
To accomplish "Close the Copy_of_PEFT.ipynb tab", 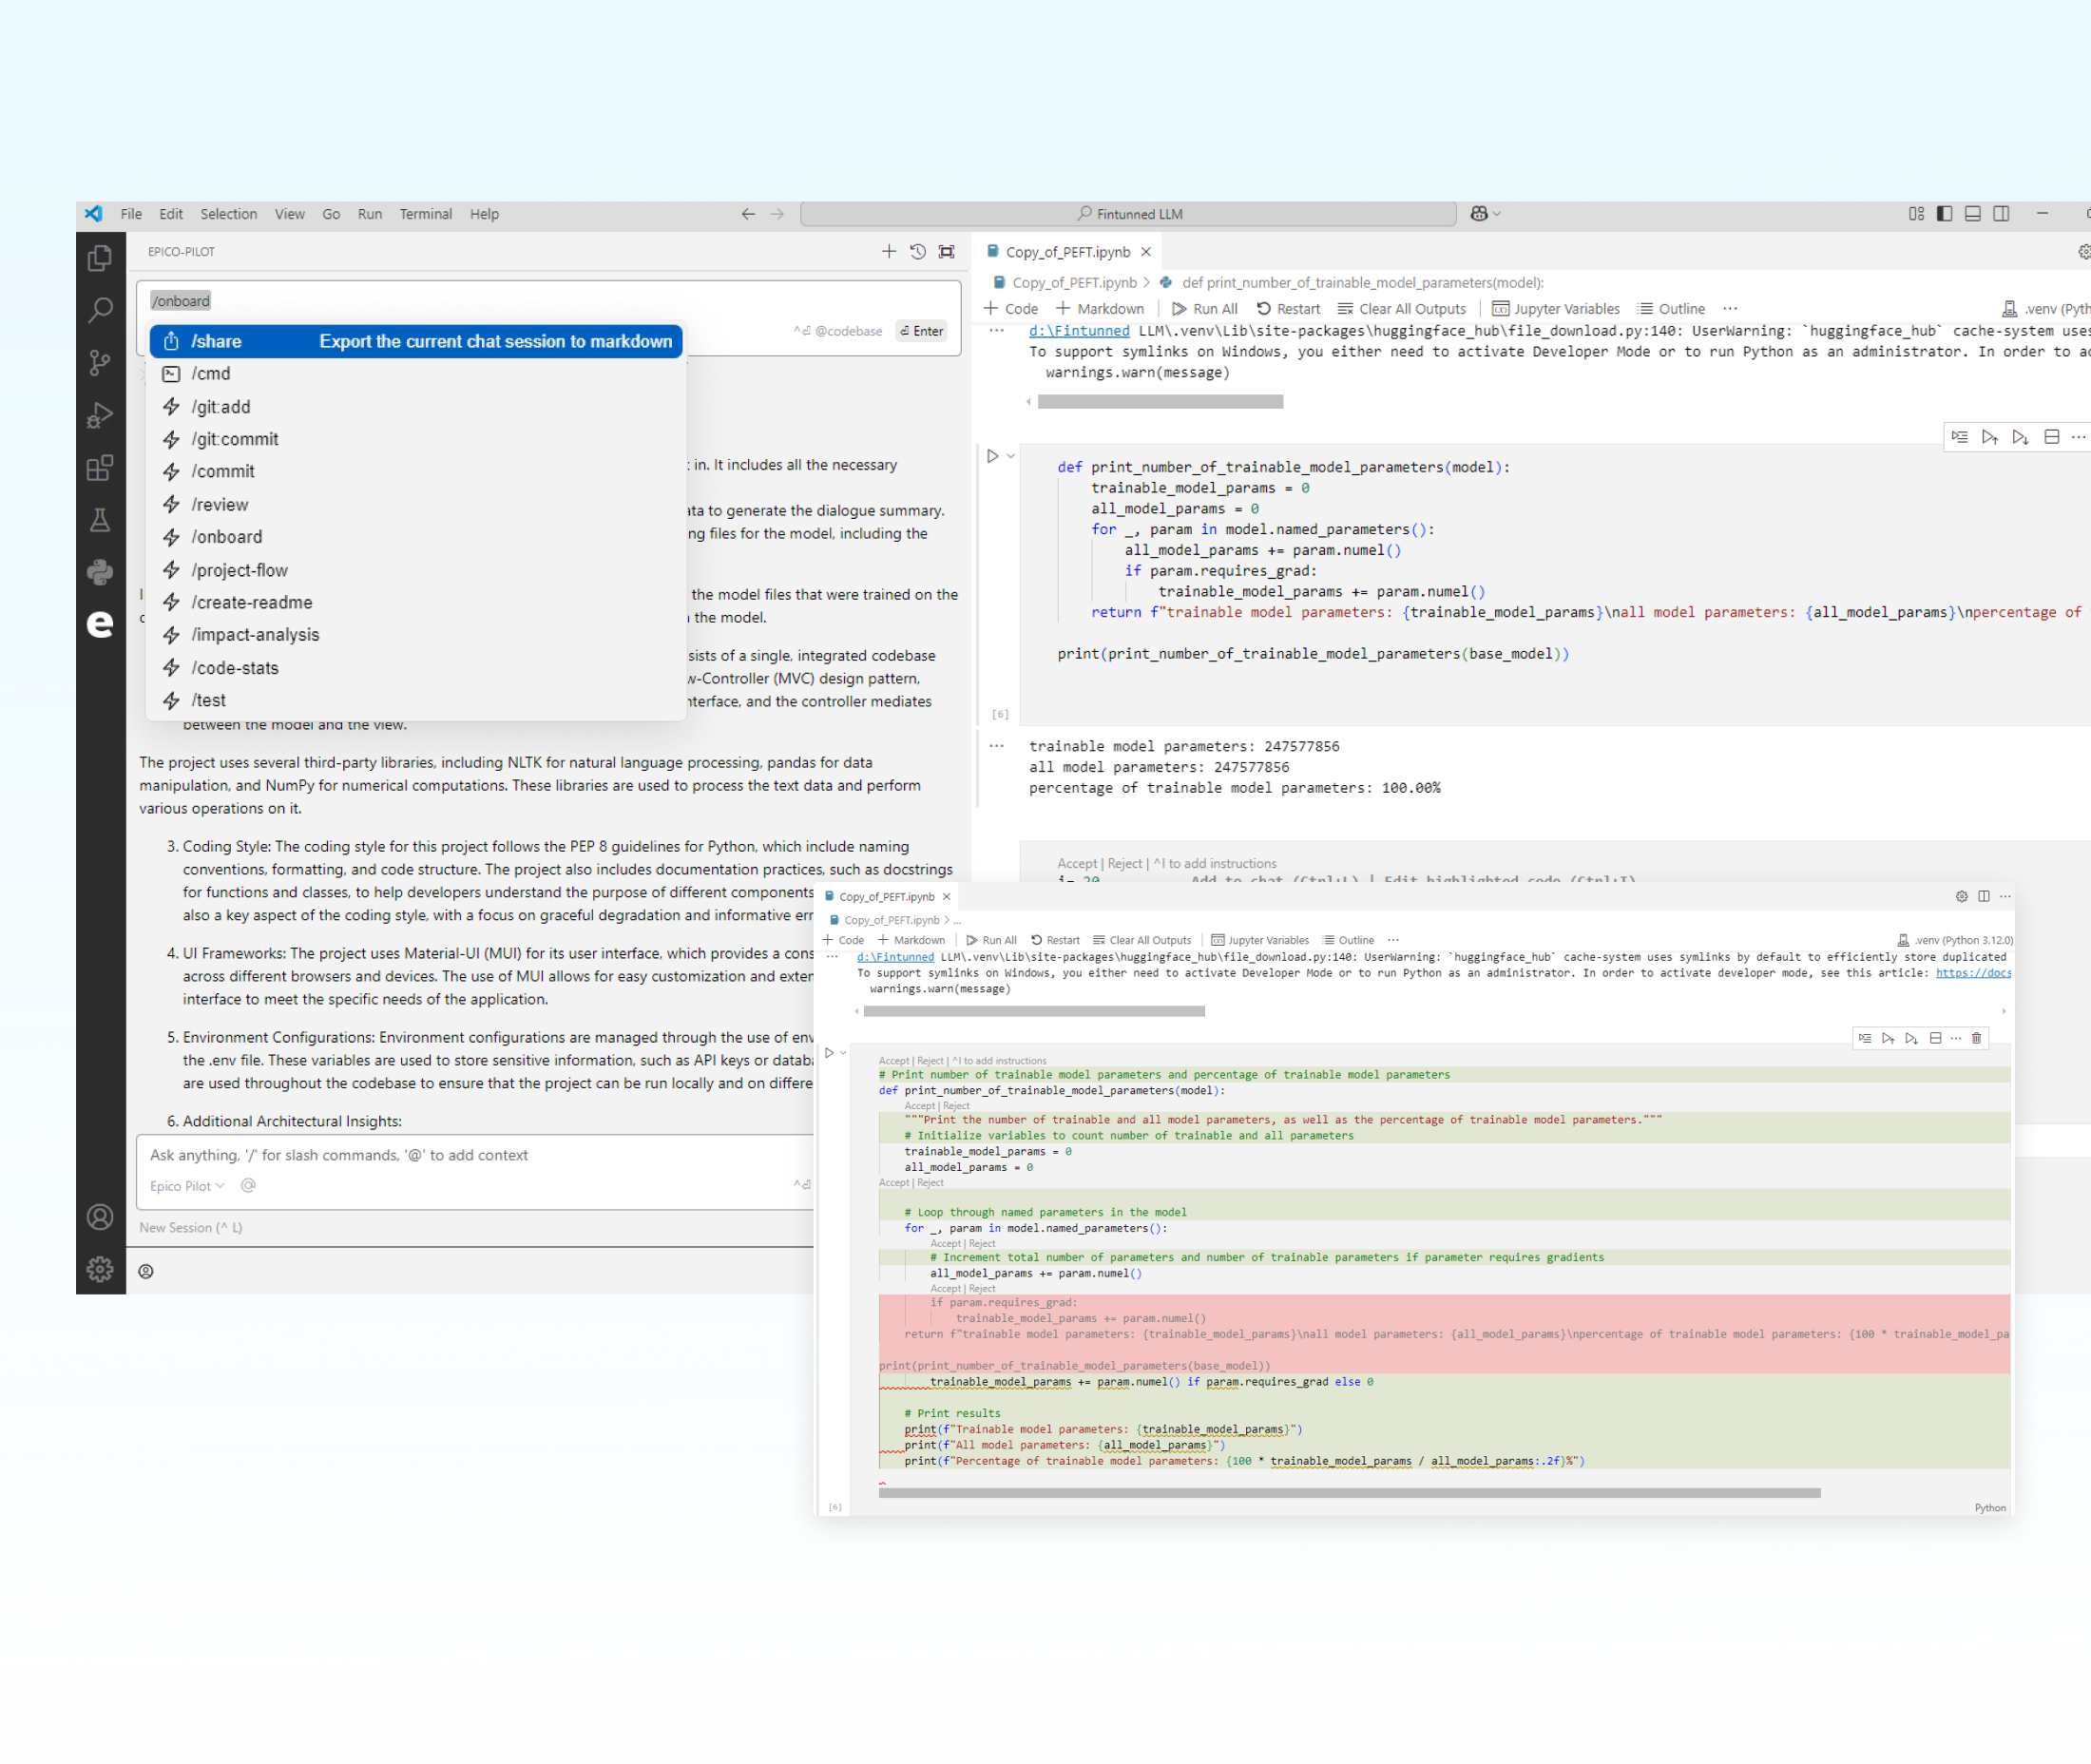I will (x=1146, y=252).
